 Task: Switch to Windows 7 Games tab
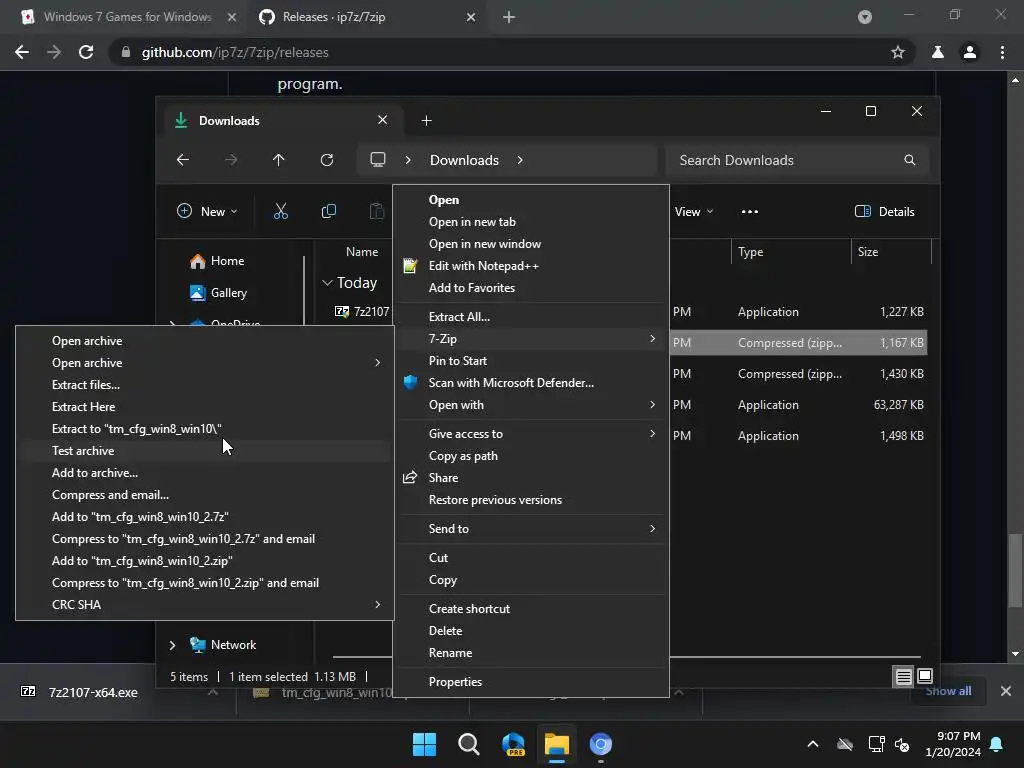point(127,17)
